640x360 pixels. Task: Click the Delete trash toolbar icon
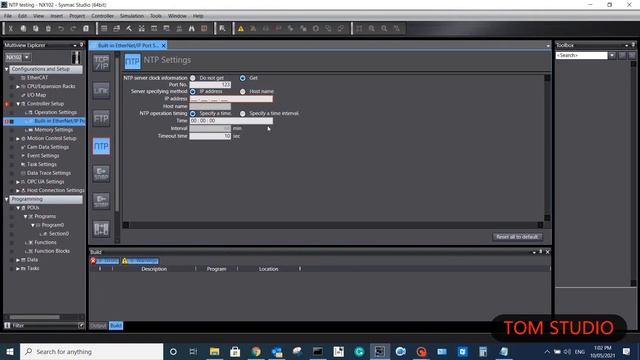click(x=48, y=29)
